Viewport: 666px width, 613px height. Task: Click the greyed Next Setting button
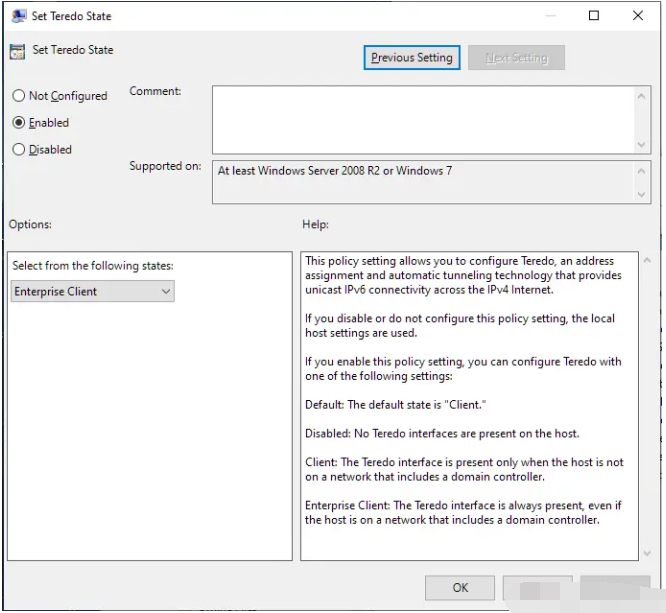click(516, 57)
